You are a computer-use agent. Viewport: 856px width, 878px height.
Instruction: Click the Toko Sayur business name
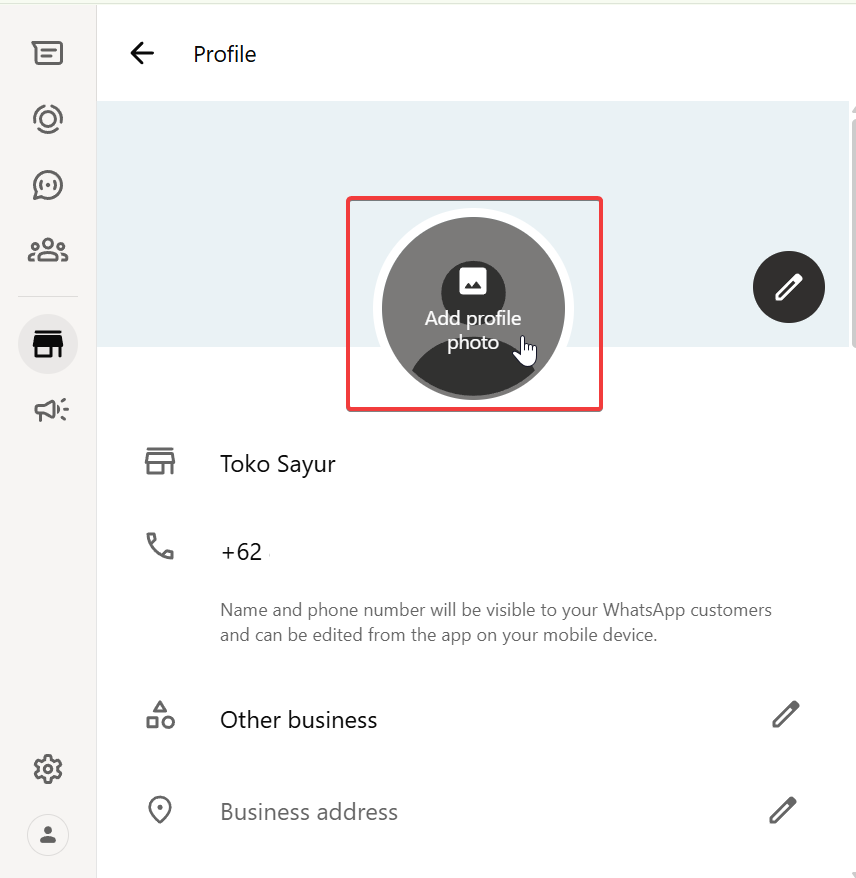(278, 464)
